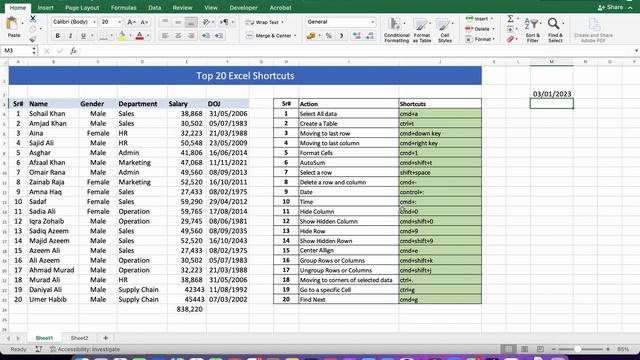
Task: Open the Page Layout ribbon tab
Action: 82,8
